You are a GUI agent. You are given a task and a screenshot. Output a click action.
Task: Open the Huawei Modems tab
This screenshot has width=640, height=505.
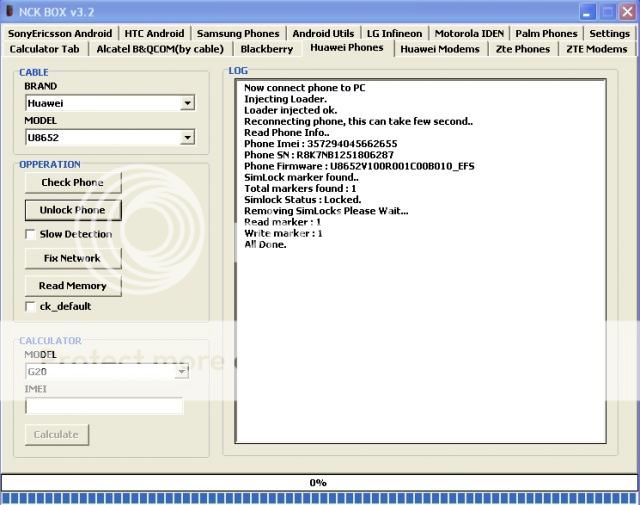tap(439, 48)
